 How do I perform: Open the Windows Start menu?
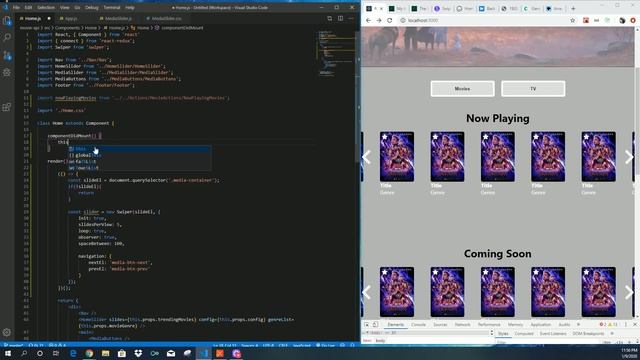pyautogui.click(x=7, y=353)
